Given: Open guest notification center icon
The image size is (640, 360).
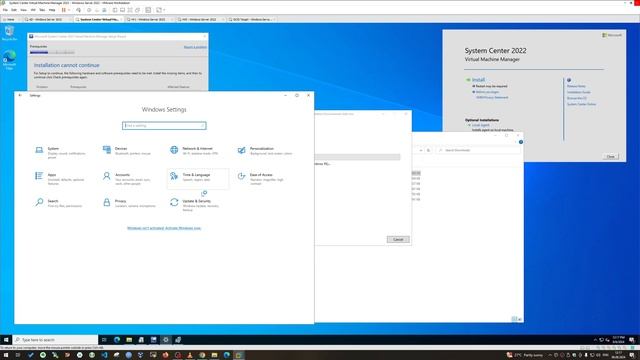Looking at the screenshot, I should pyautogui.click(x=632, y=340).
